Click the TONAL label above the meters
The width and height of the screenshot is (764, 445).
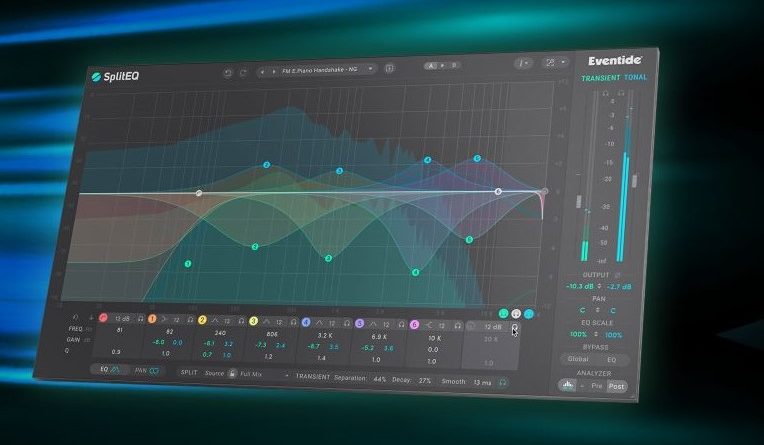(635, 77)
